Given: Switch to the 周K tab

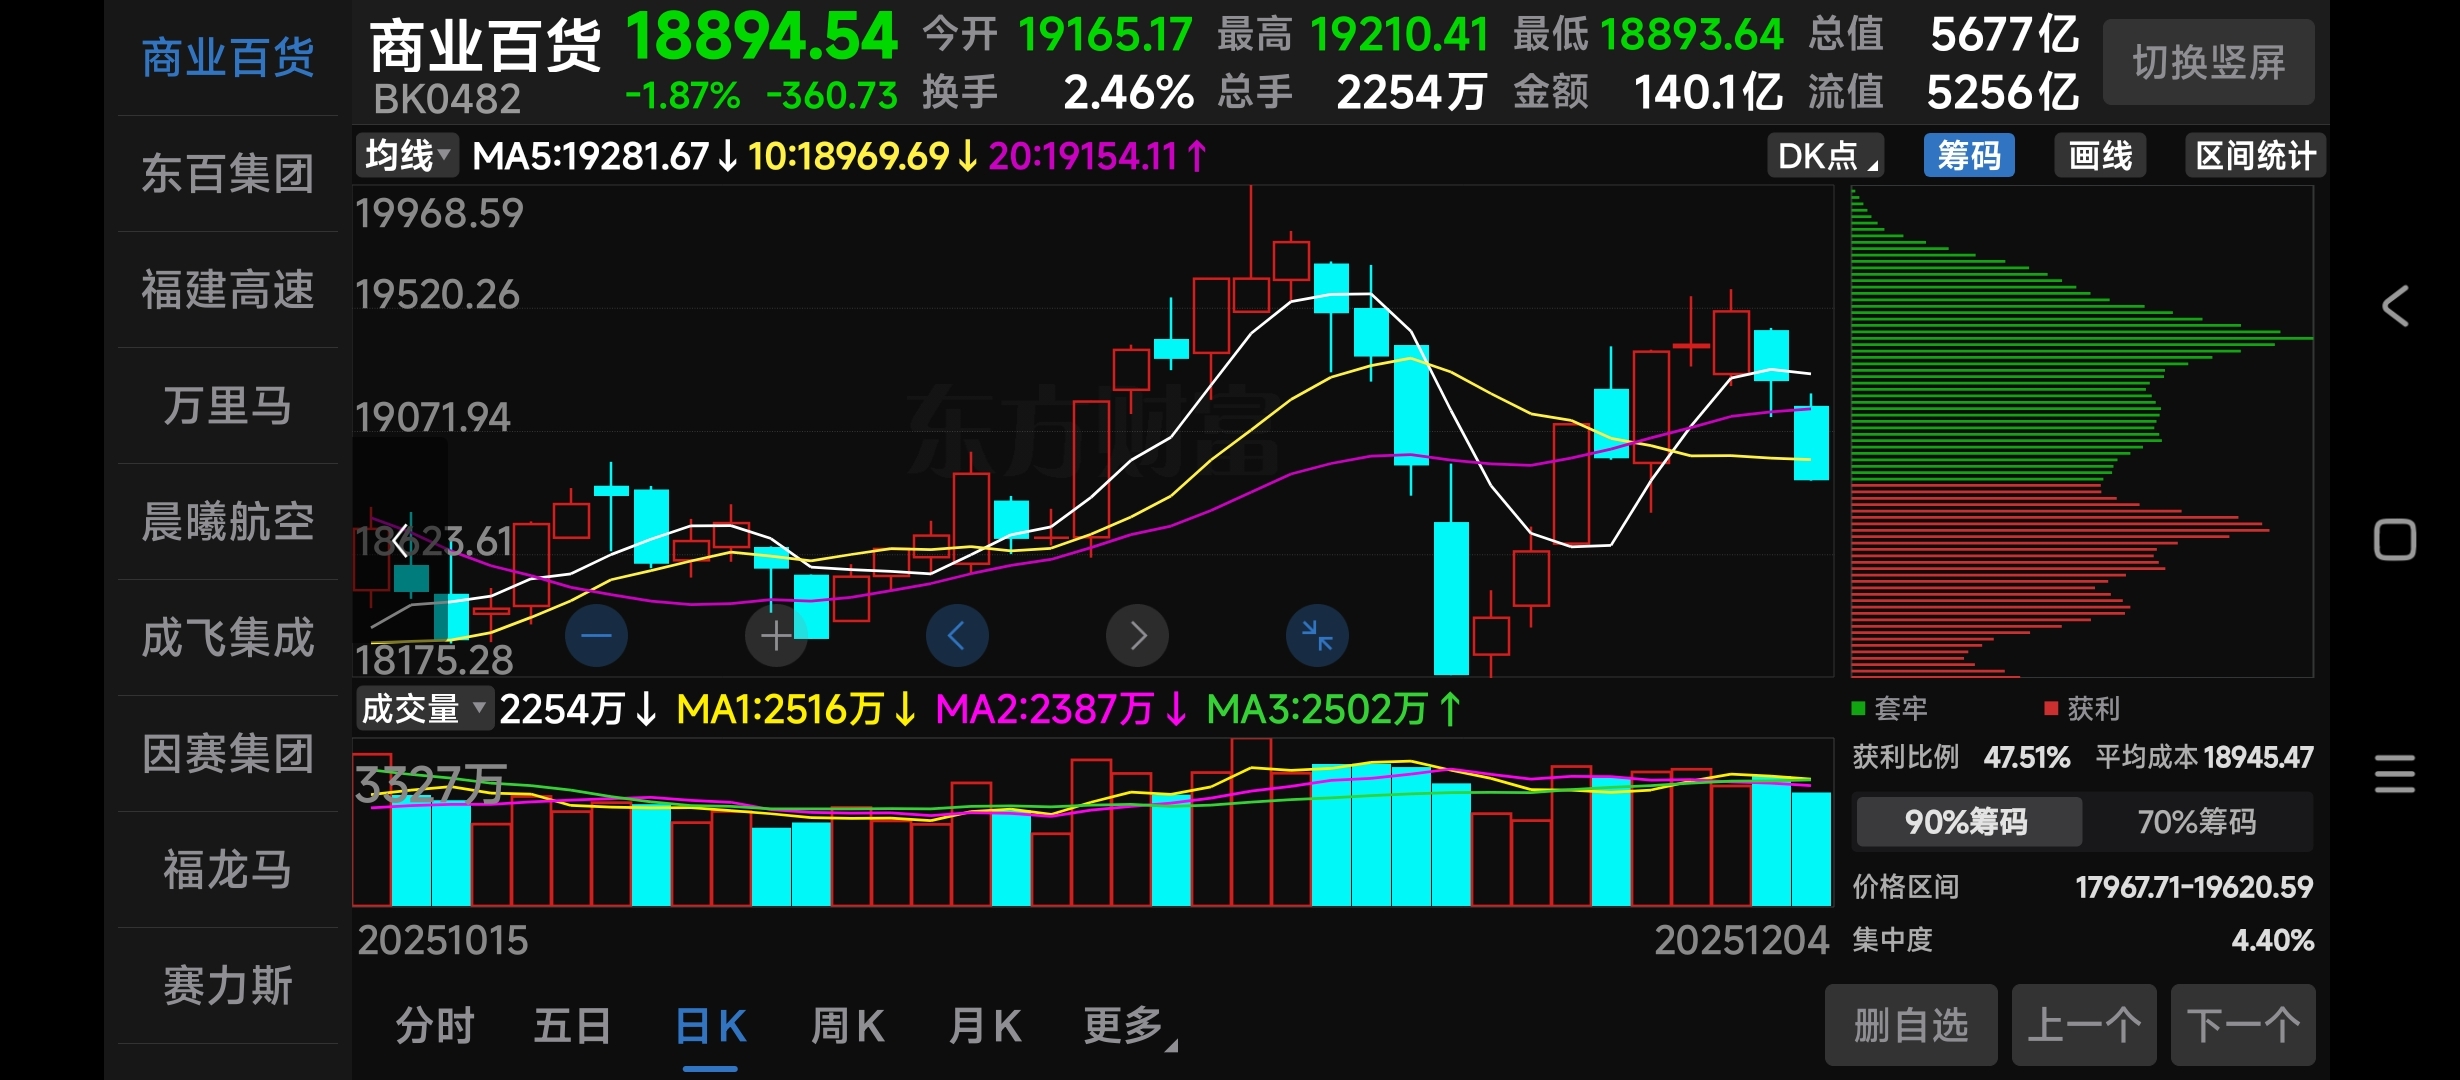Looking at the screenshot, I should click(847, 1026).
